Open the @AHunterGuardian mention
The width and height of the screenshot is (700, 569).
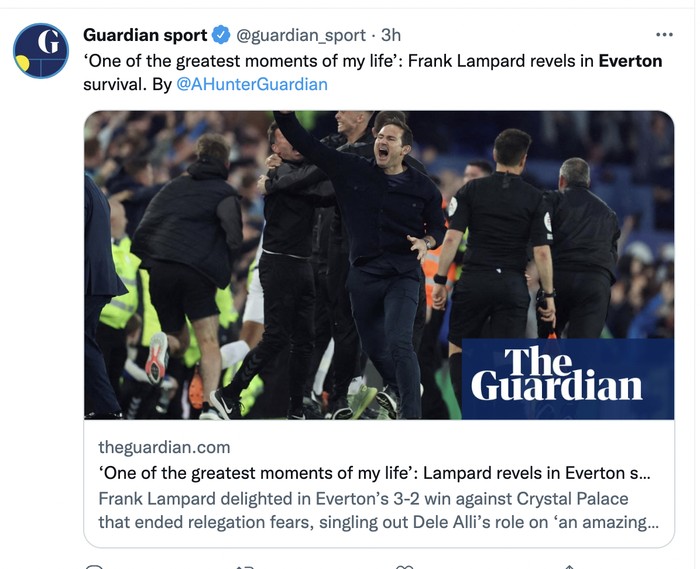click(252, 84)
